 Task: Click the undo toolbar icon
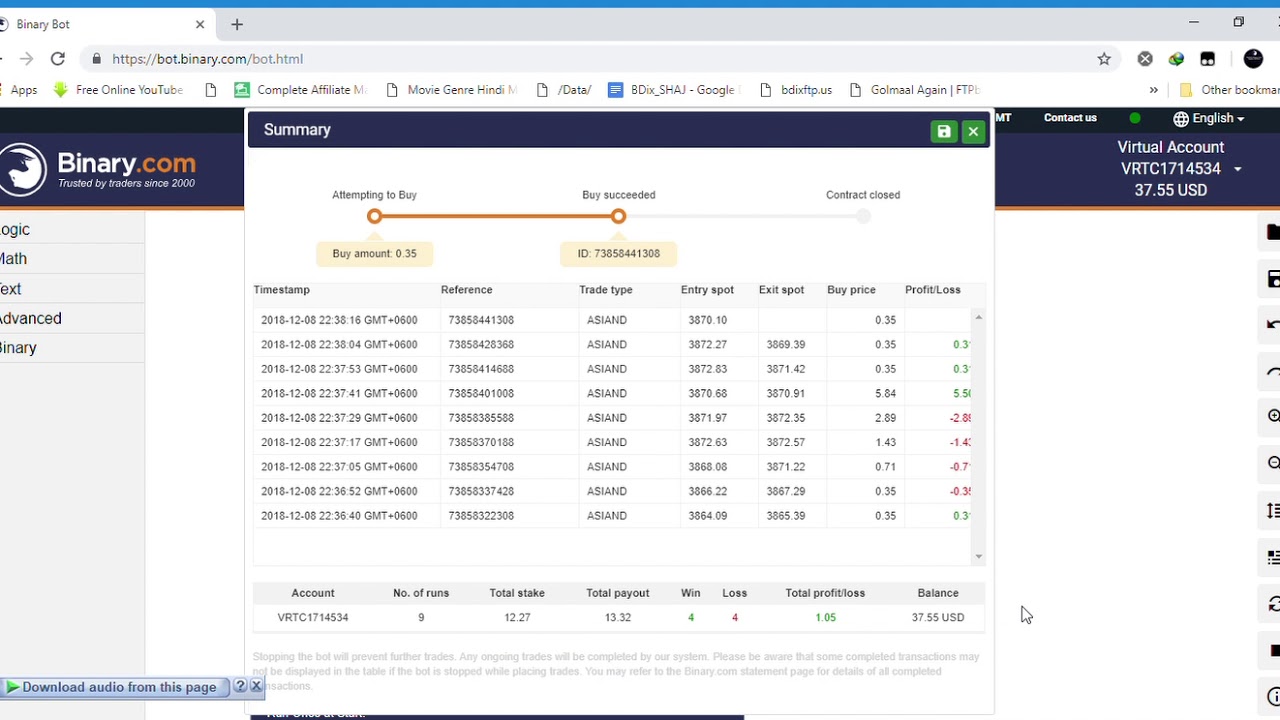(1273, 324)
